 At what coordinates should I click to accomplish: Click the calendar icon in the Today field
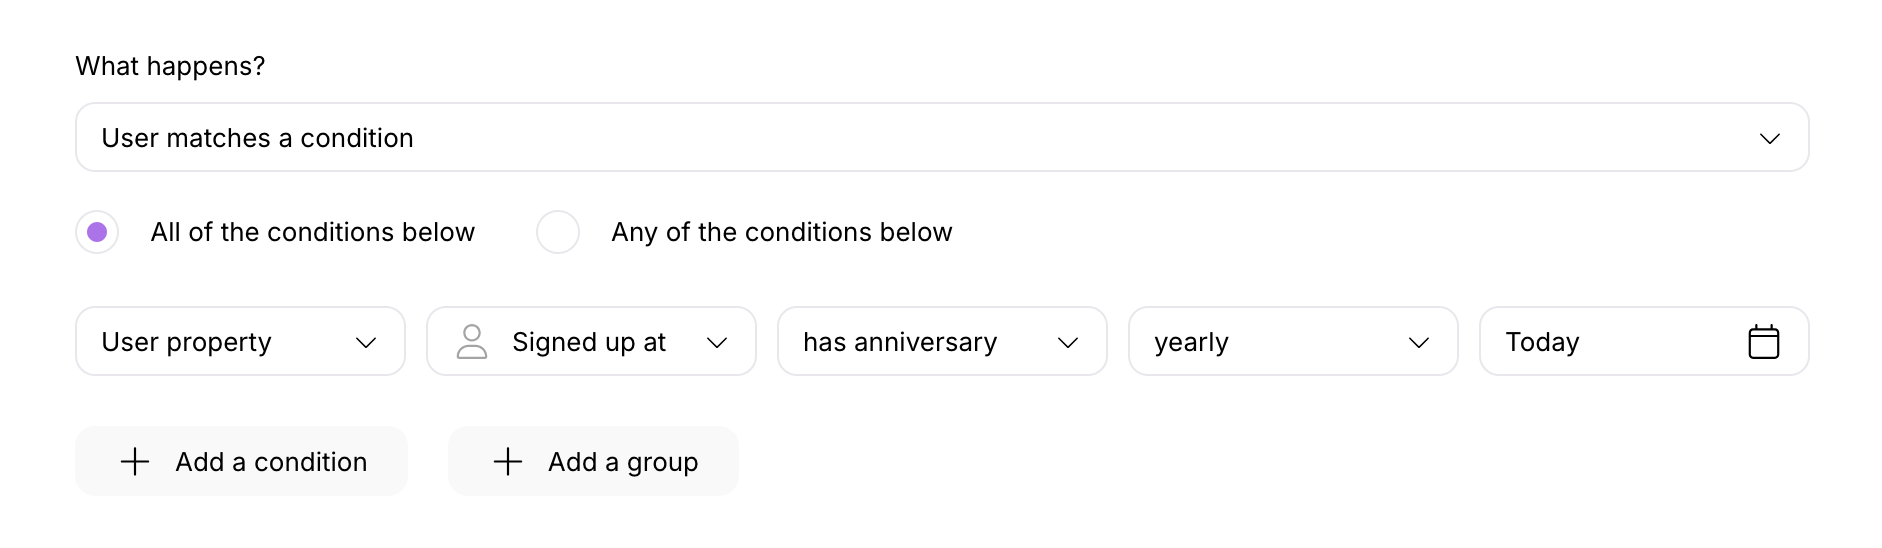pos(1763,342)
